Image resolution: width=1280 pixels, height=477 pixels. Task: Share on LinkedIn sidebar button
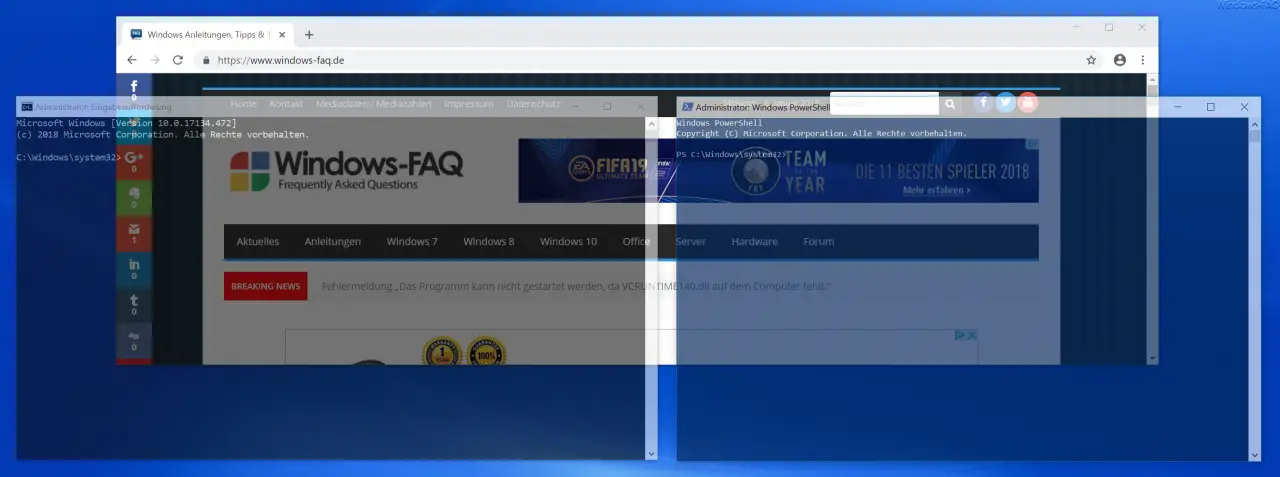[x=134, y=269]
